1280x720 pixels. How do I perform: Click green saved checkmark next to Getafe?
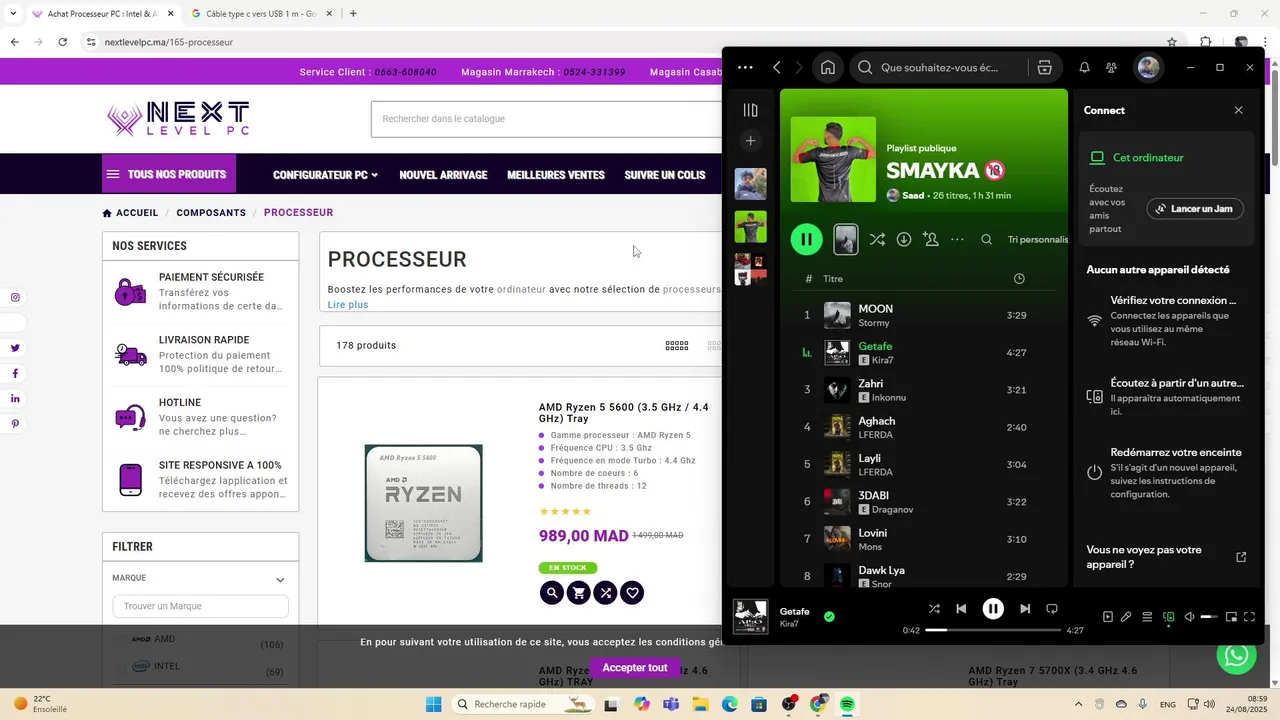tap(829, 617)
